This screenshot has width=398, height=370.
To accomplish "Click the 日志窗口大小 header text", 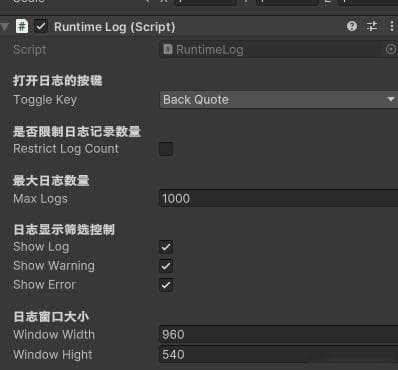I will (x=51, y=317).
